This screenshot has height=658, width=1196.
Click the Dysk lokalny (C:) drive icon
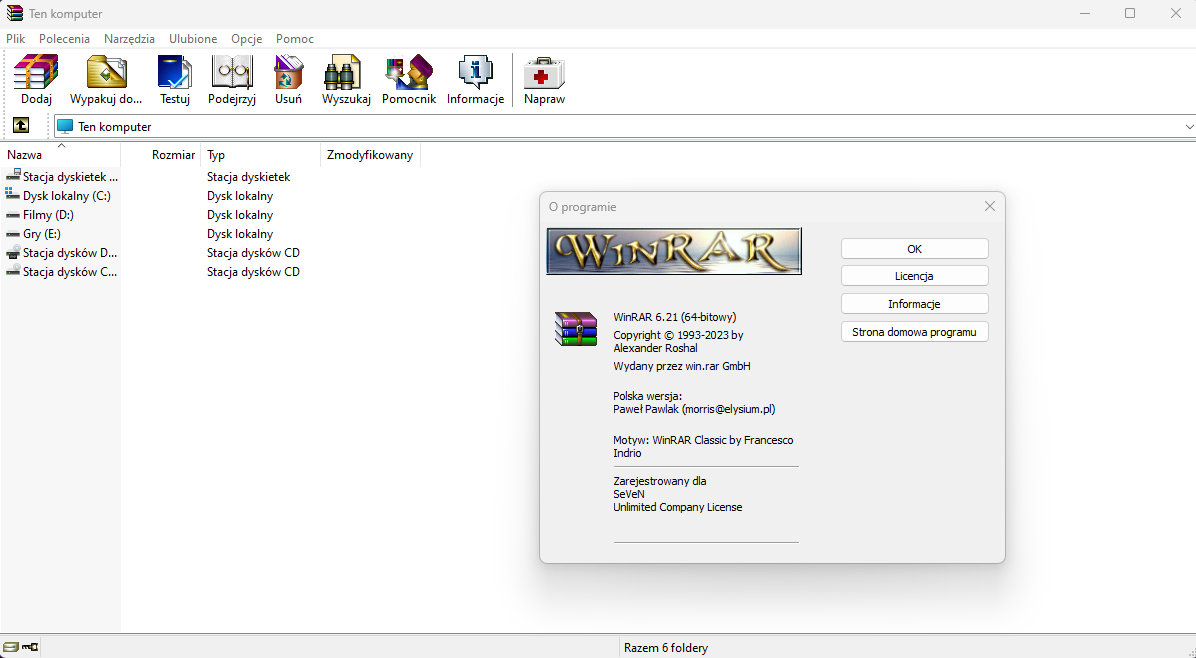12,195
